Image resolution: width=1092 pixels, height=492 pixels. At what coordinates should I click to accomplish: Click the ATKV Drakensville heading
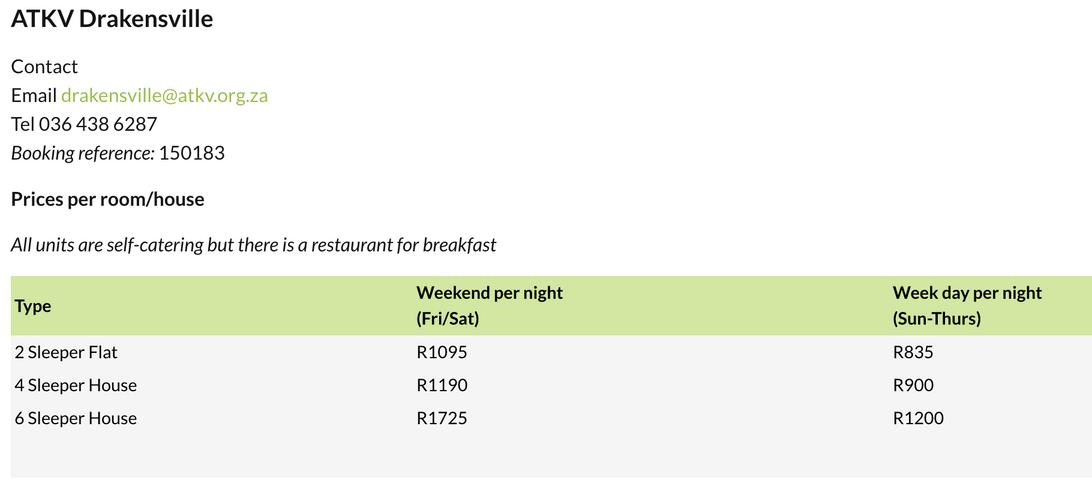112,20
